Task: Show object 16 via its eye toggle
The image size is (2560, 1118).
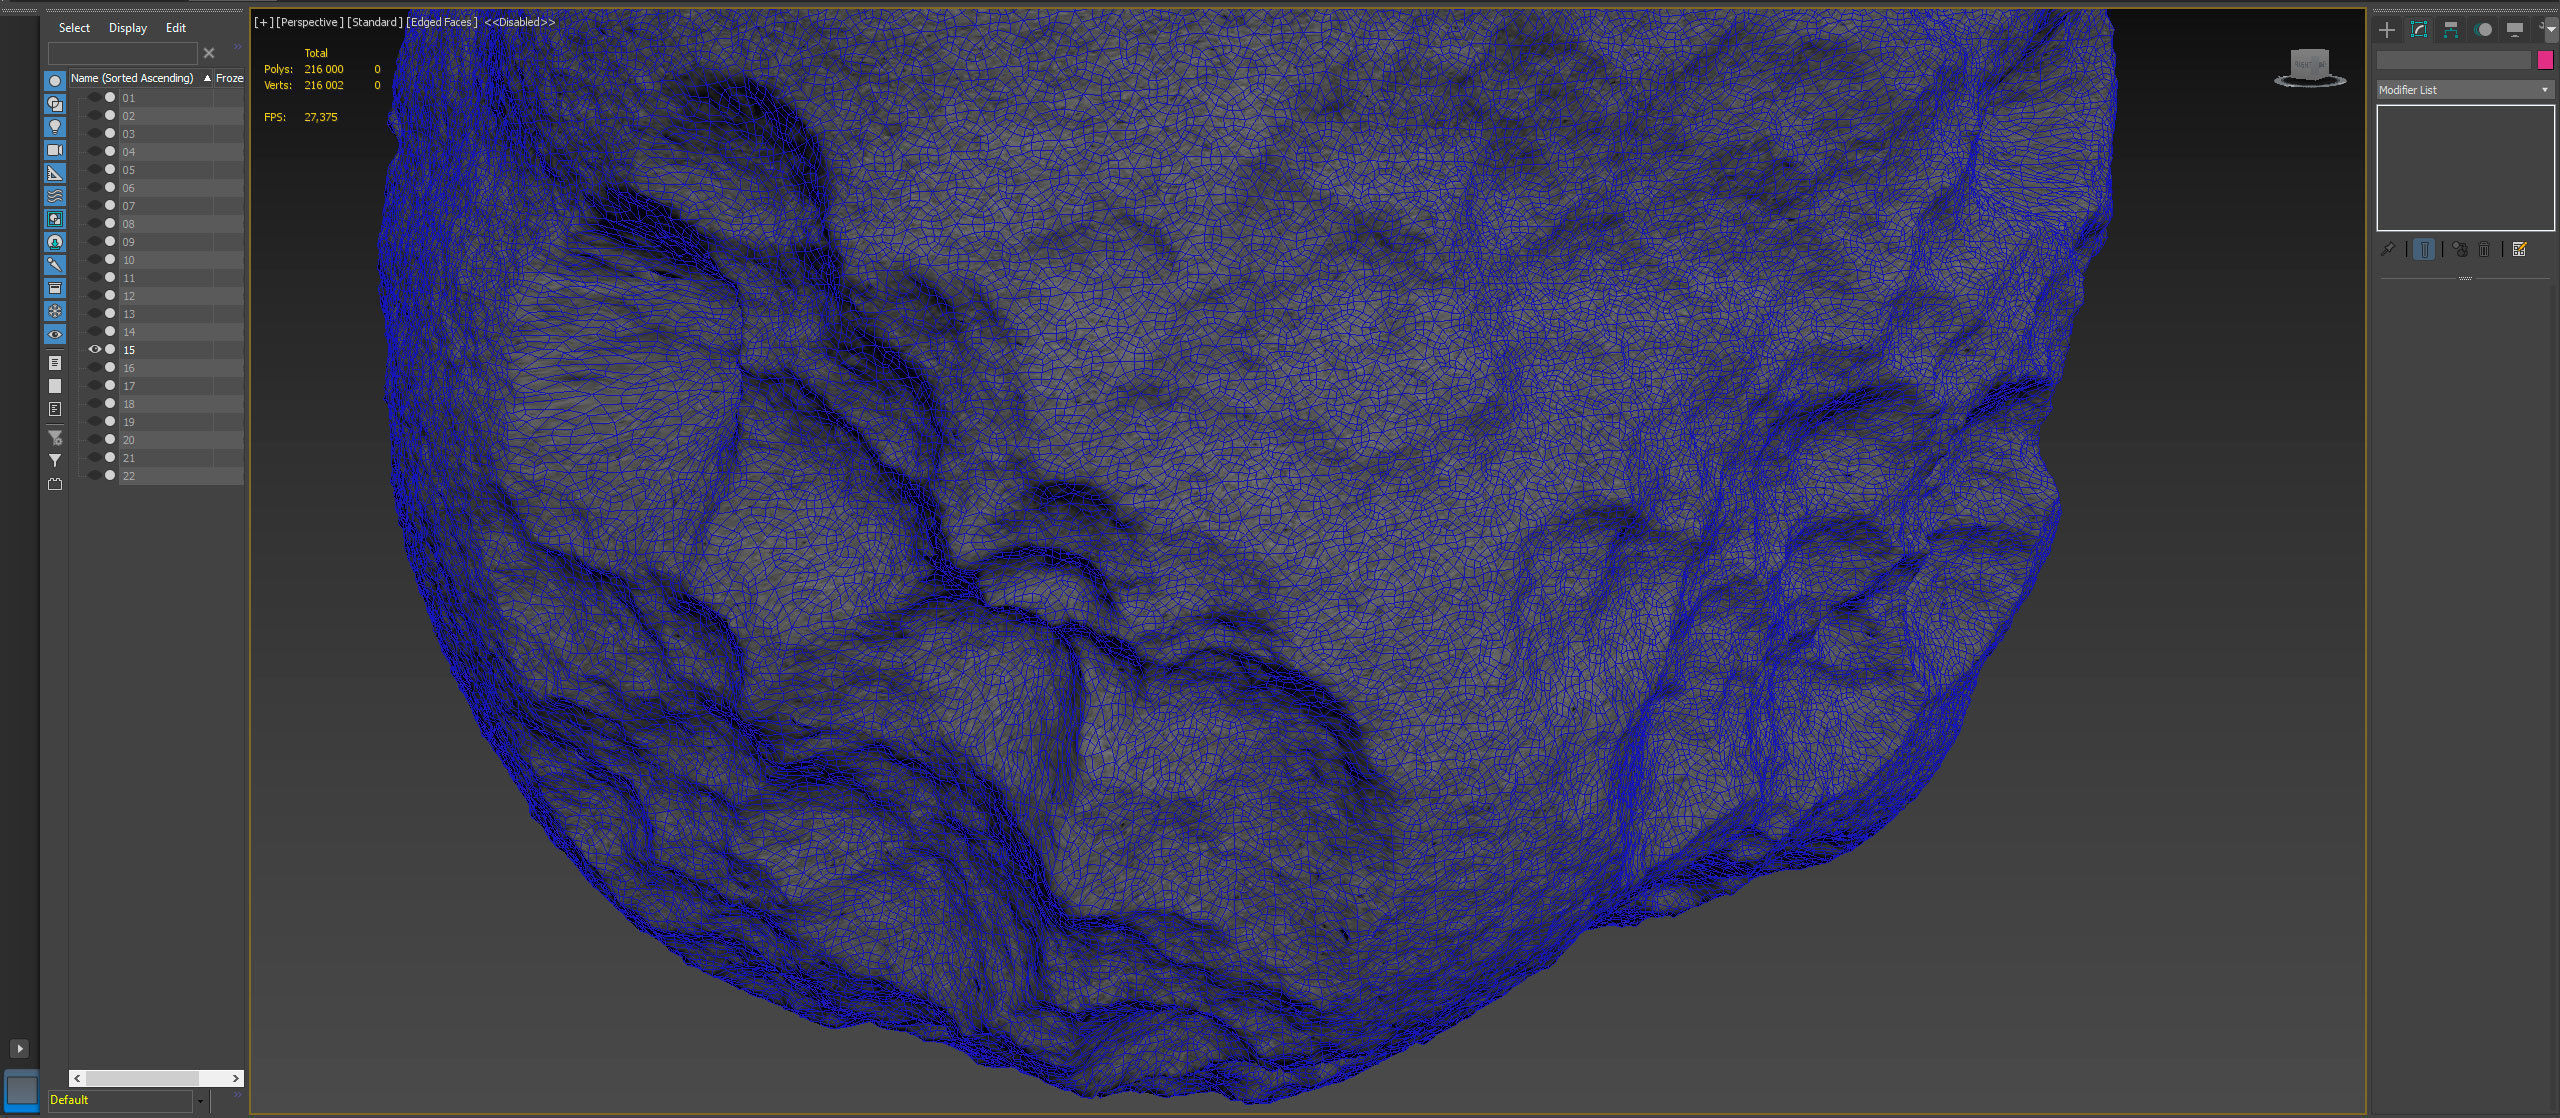Action: [95, 368]
